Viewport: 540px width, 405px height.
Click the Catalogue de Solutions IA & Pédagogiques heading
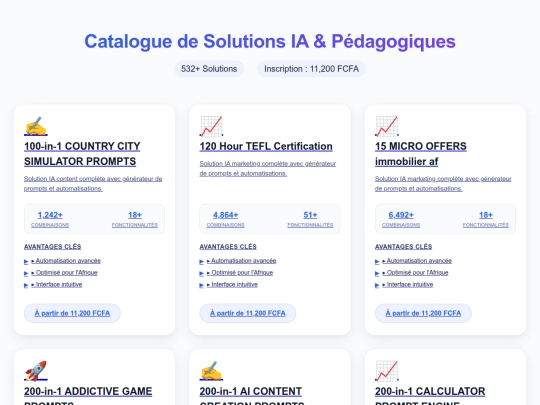(x=270, y=42)
